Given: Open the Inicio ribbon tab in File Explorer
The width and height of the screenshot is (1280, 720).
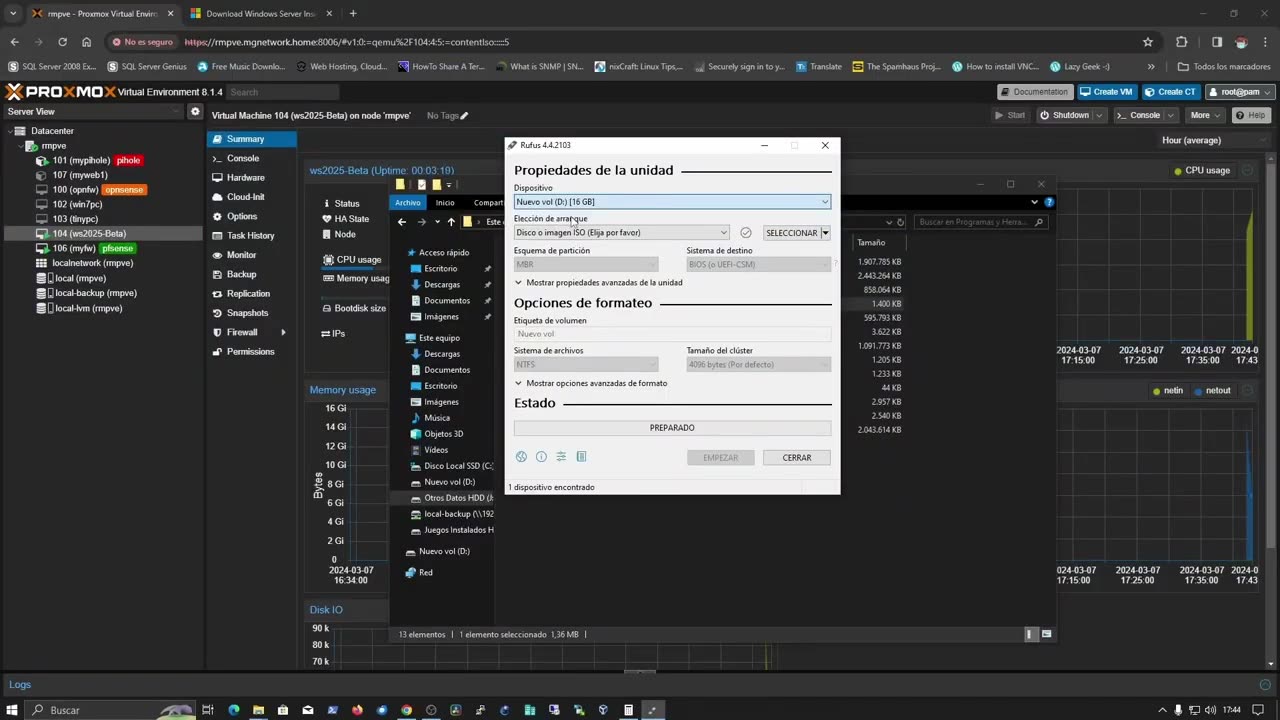Looking at the screenshot, I should (445, 203).
